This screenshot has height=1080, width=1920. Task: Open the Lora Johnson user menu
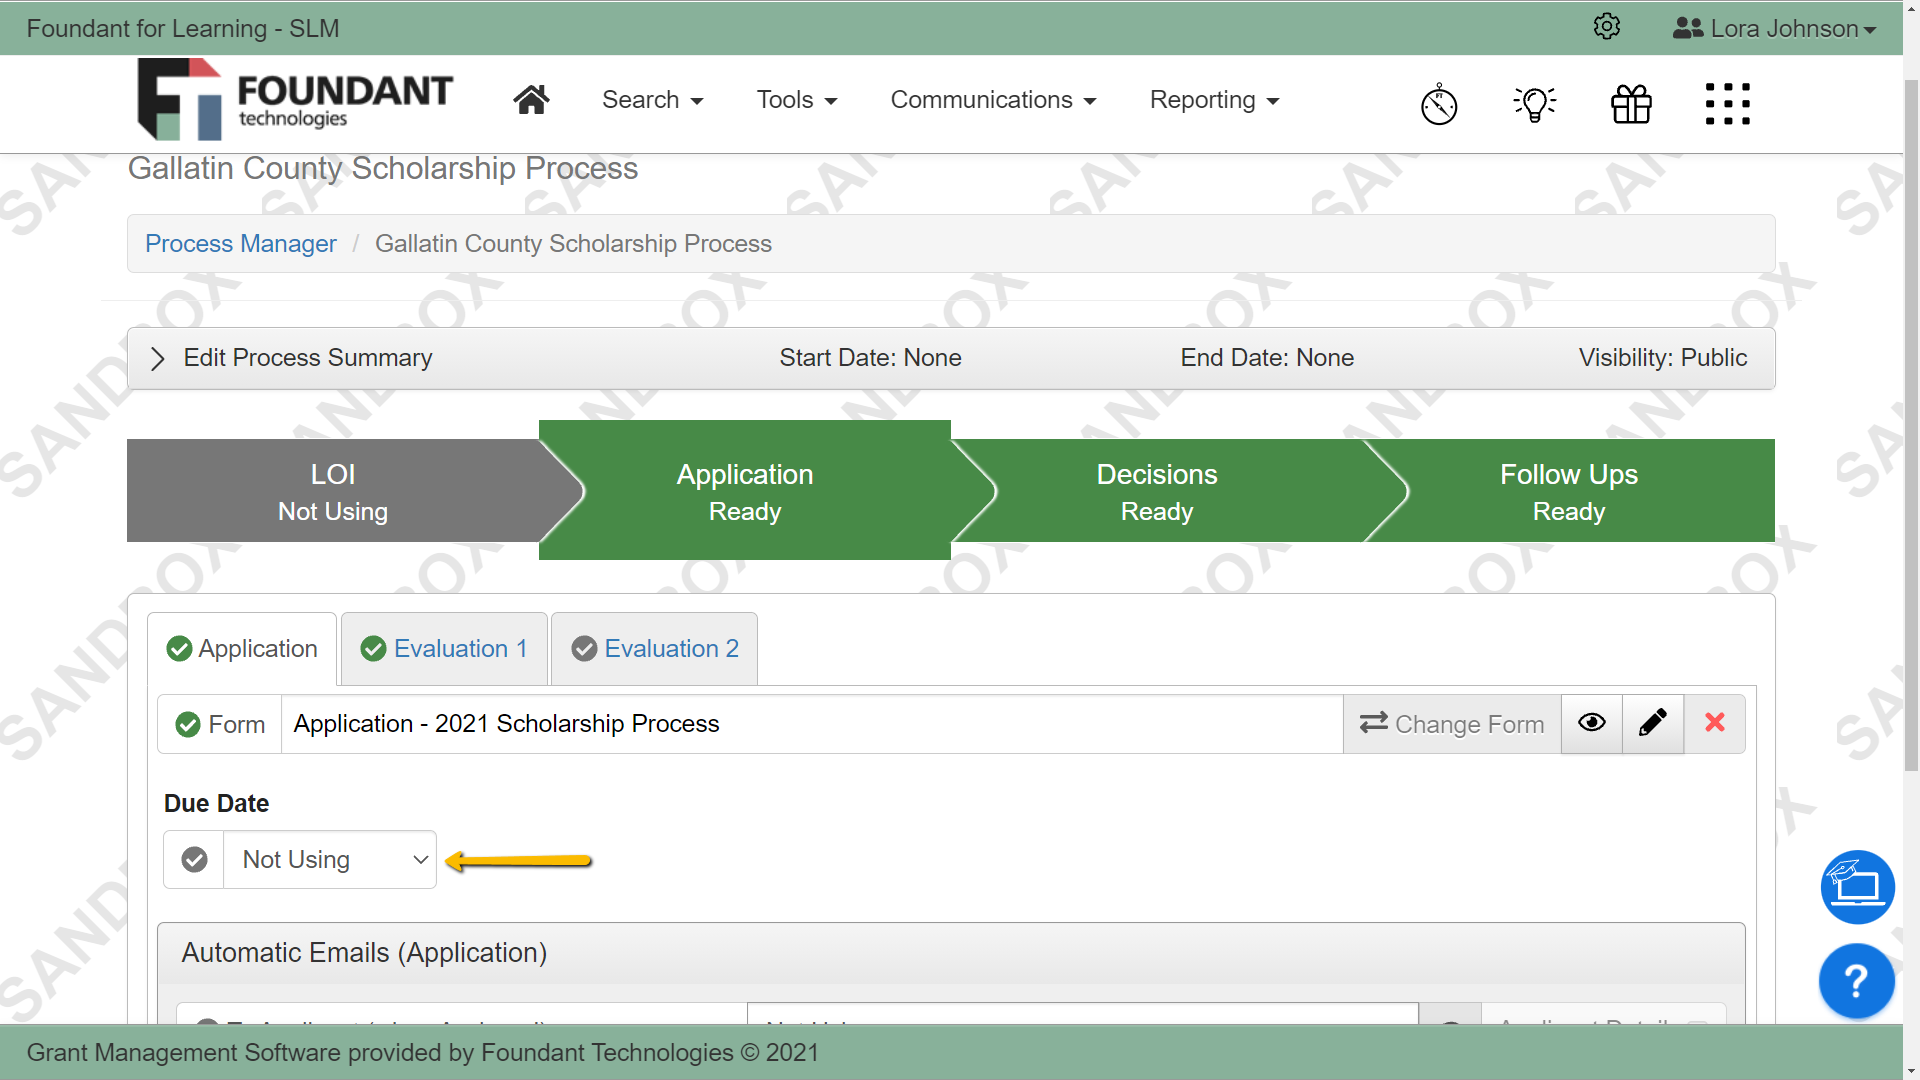click(1775, 28)
